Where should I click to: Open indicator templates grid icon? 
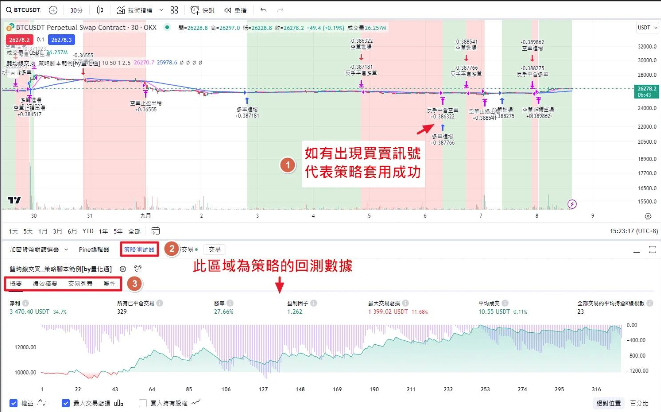pyautogui.click(x=174, y=10)
